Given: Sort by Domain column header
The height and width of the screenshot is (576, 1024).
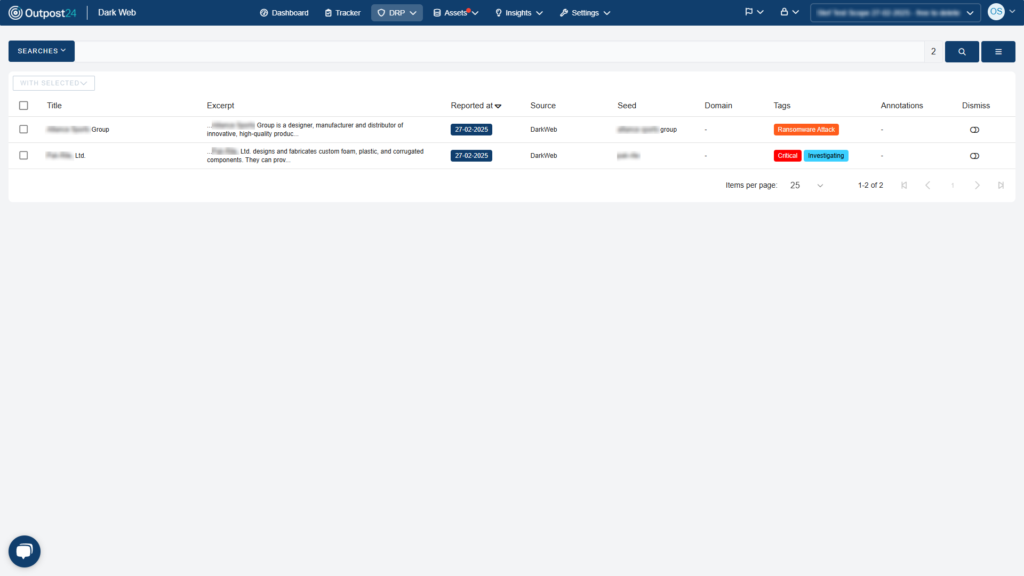Looking at the screenshot, I should (x=718, y=105).
